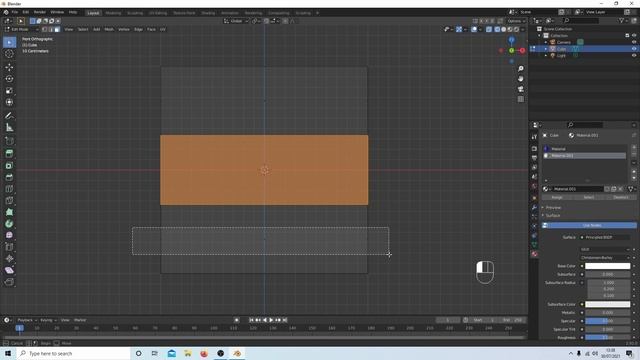Click the viewport pan hand icon
The height and width of the screenshot is (360, 640).
tap(520, 79)
